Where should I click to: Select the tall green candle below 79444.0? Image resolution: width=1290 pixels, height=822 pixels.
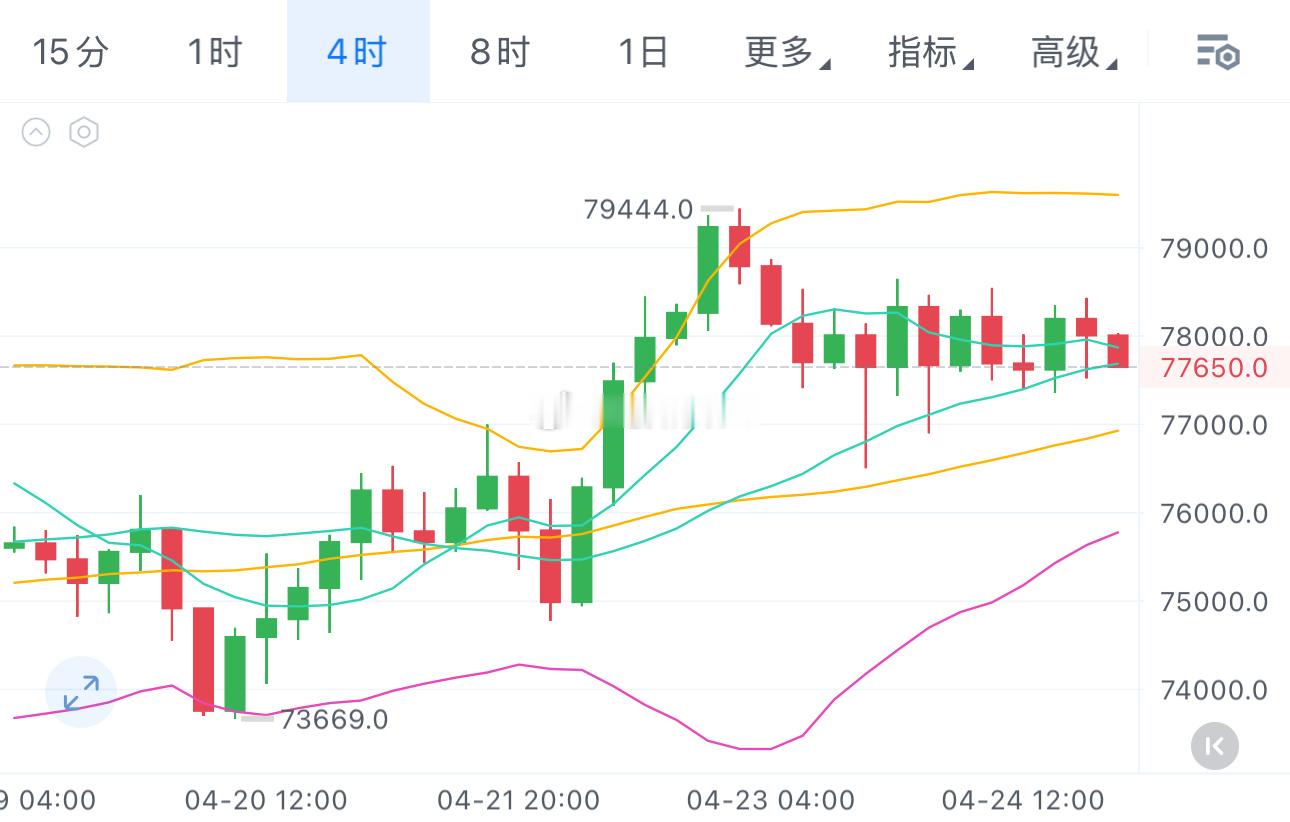point(707,270)
